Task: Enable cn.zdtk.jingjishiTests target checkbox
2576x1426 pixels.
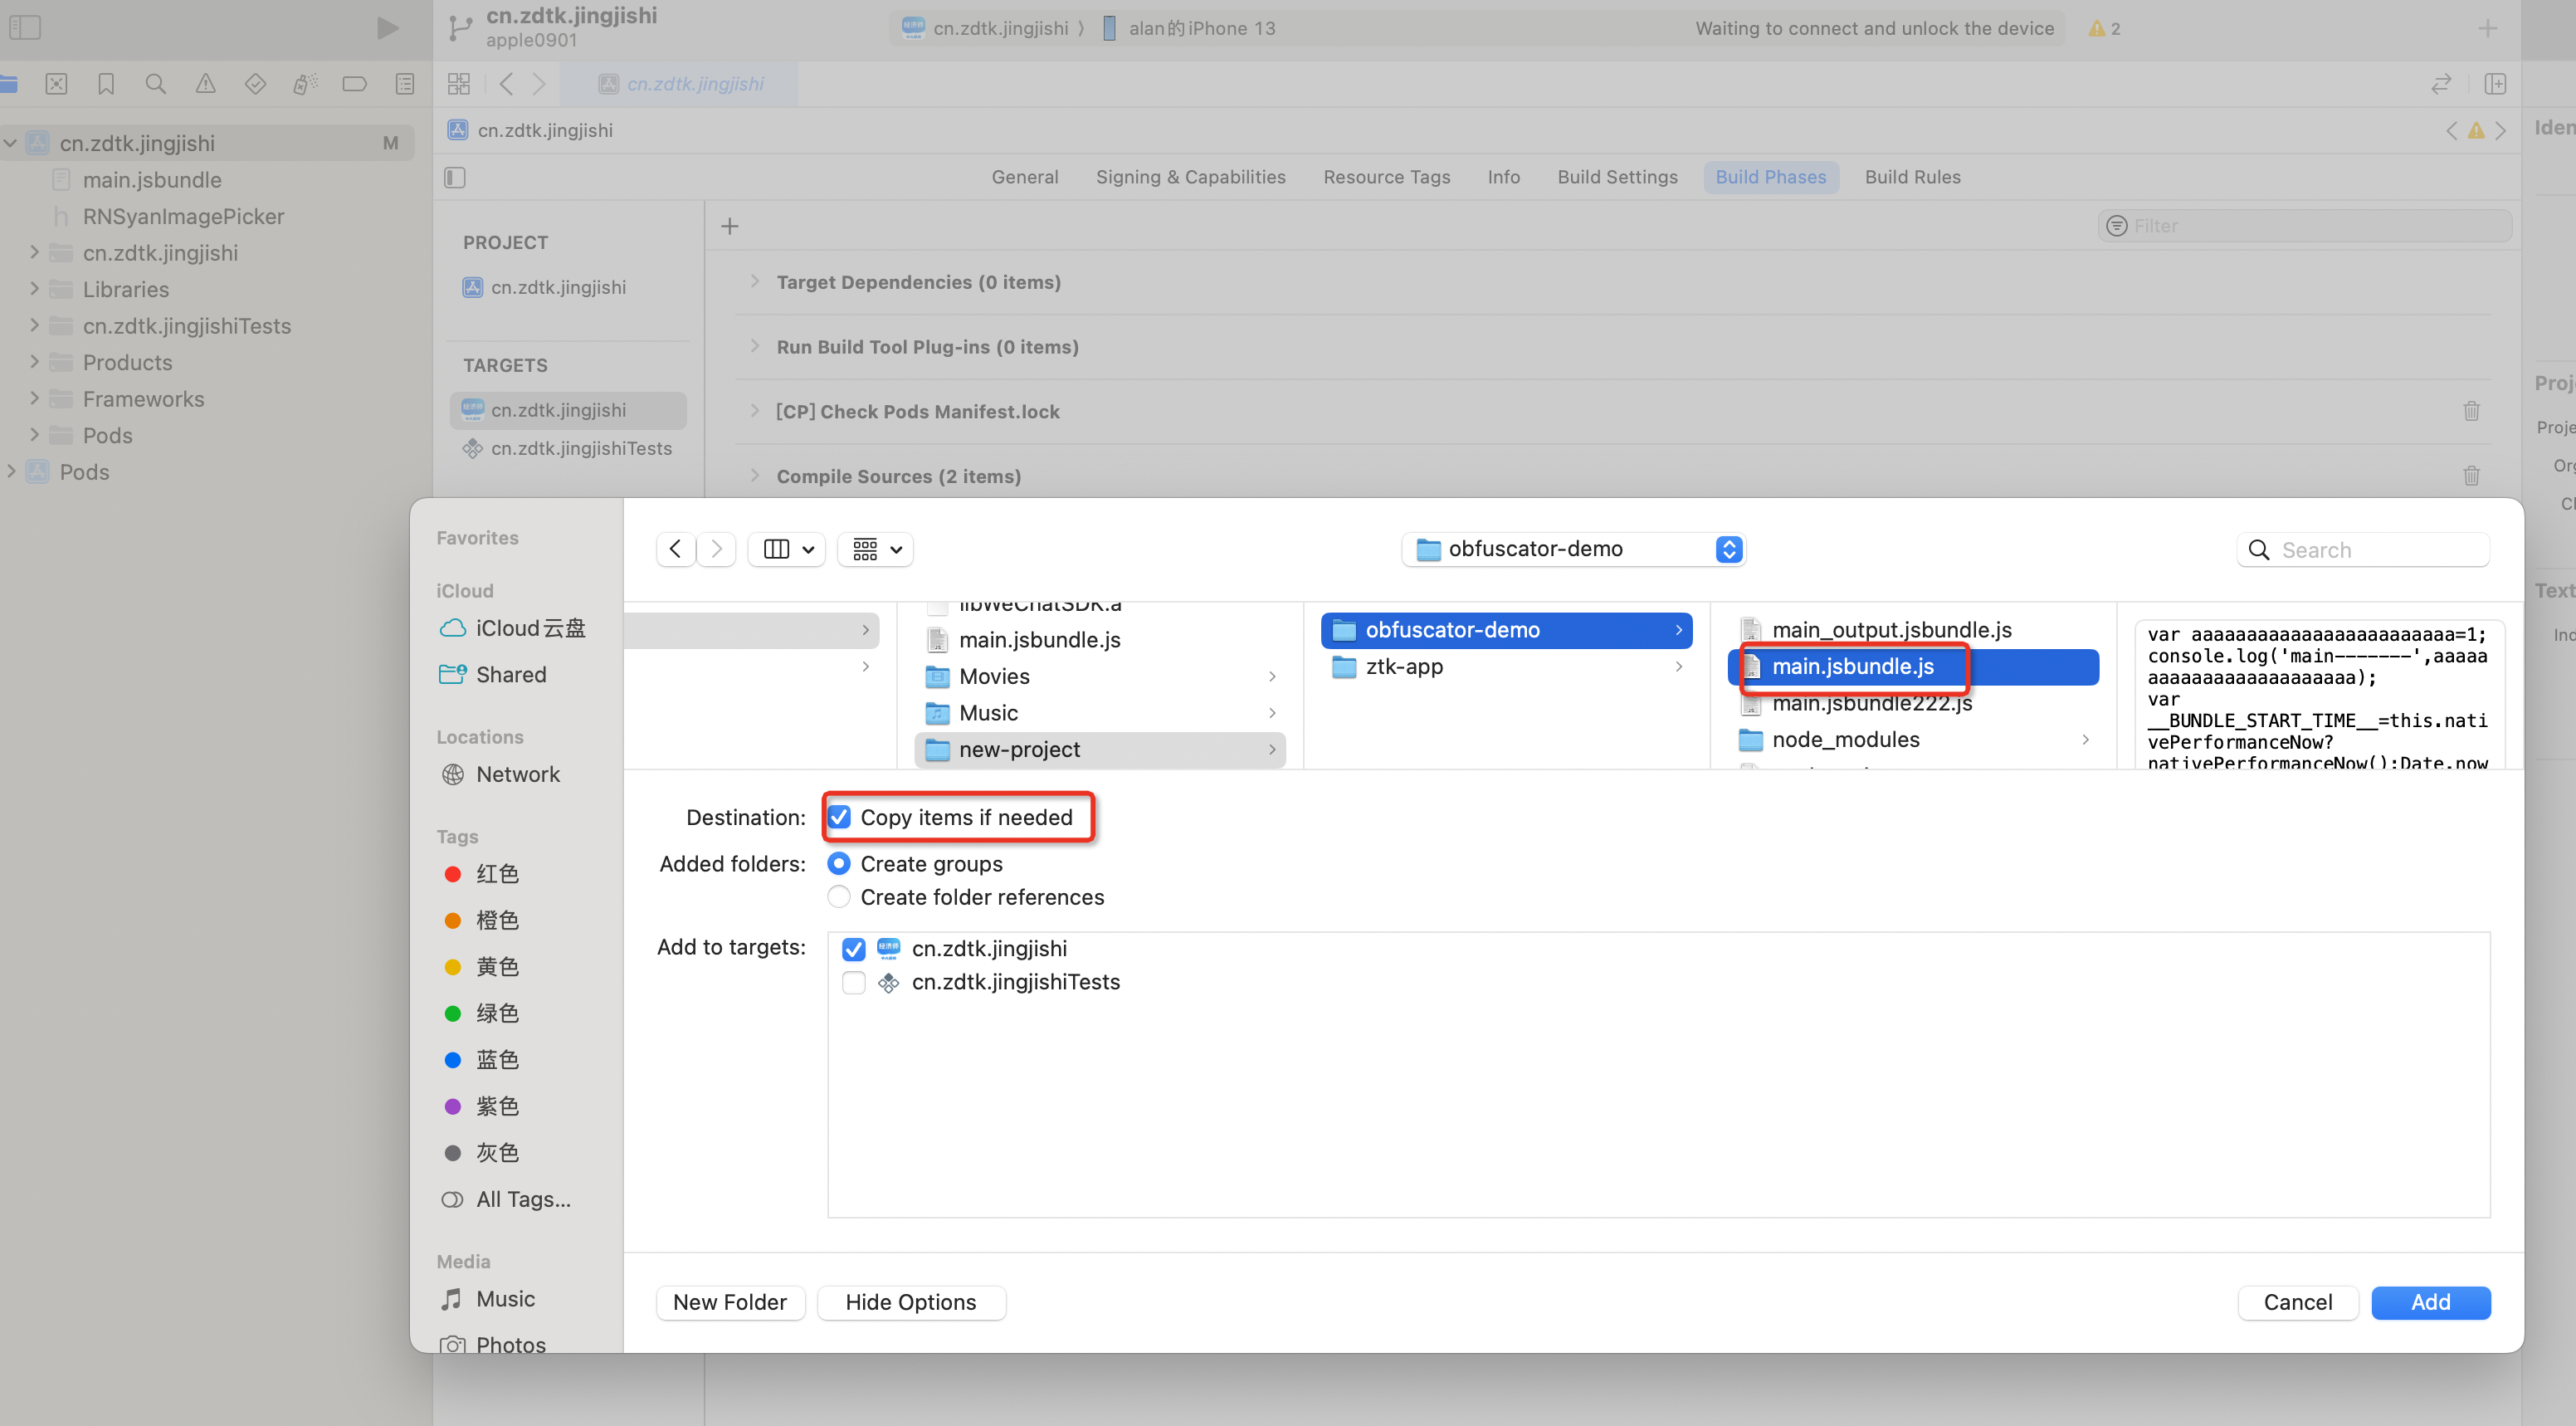Action: click(x=853, y=983)
